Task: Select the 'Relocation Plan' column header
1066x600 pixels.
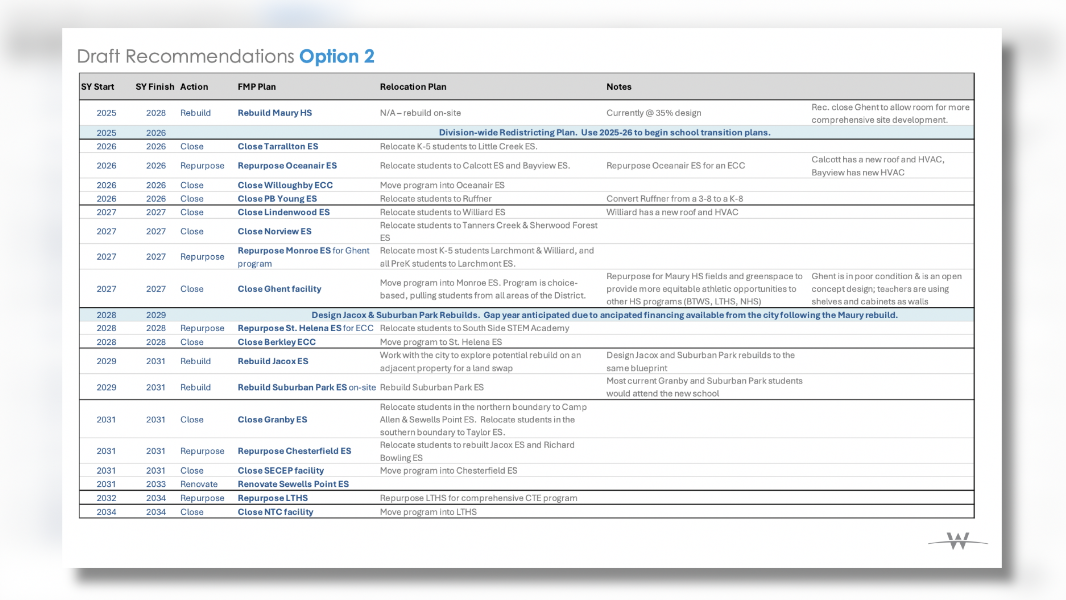Action: click(x=413, y=87)
